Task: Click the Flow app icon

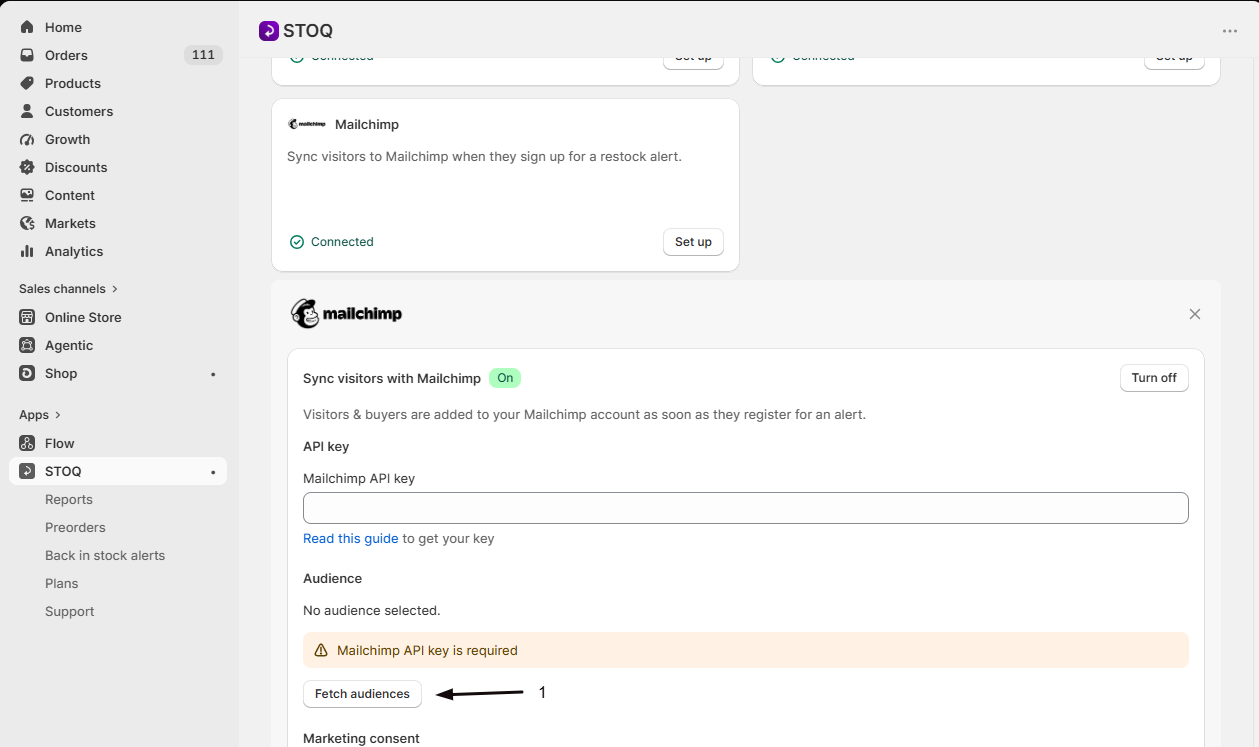Action: coord(27,443)
